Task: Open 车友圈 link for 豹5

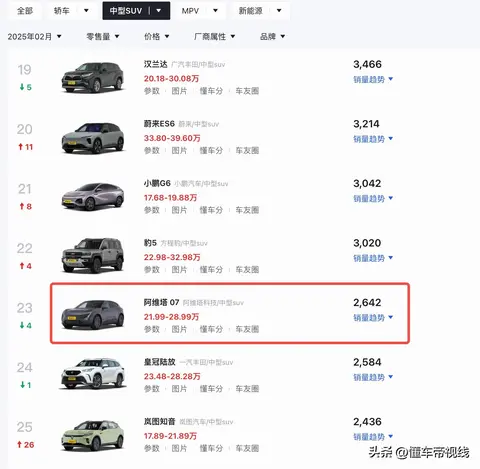Action: point(247,270)
